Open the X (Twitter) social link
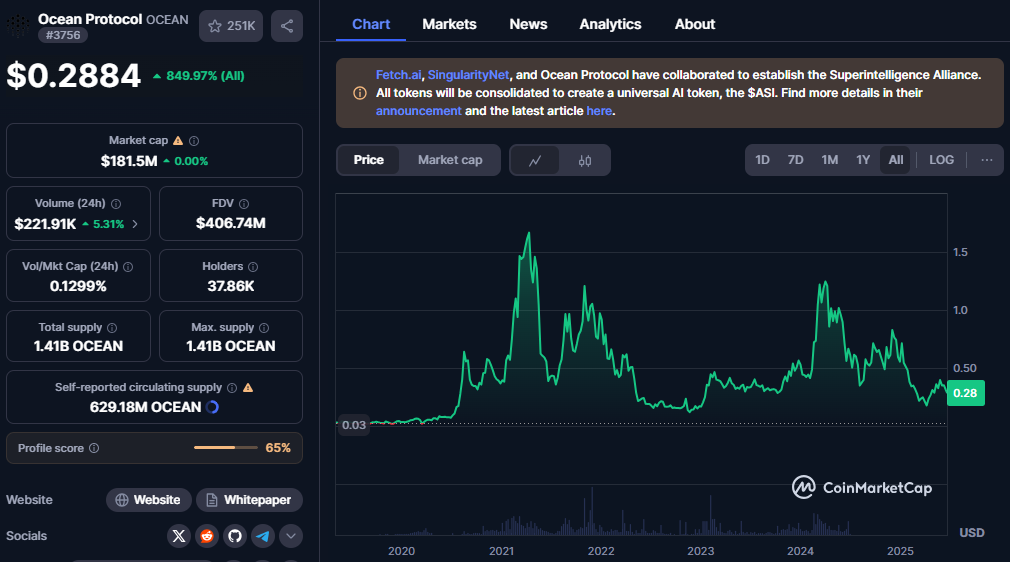This screenshot has height=562, width=1010. [x=179, y=536]
